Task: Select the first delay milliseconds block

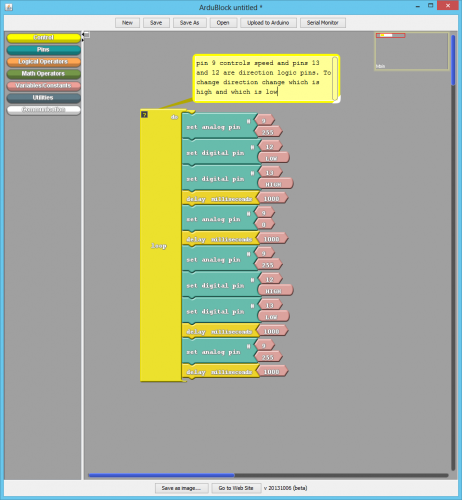Action: pos(220,199)
